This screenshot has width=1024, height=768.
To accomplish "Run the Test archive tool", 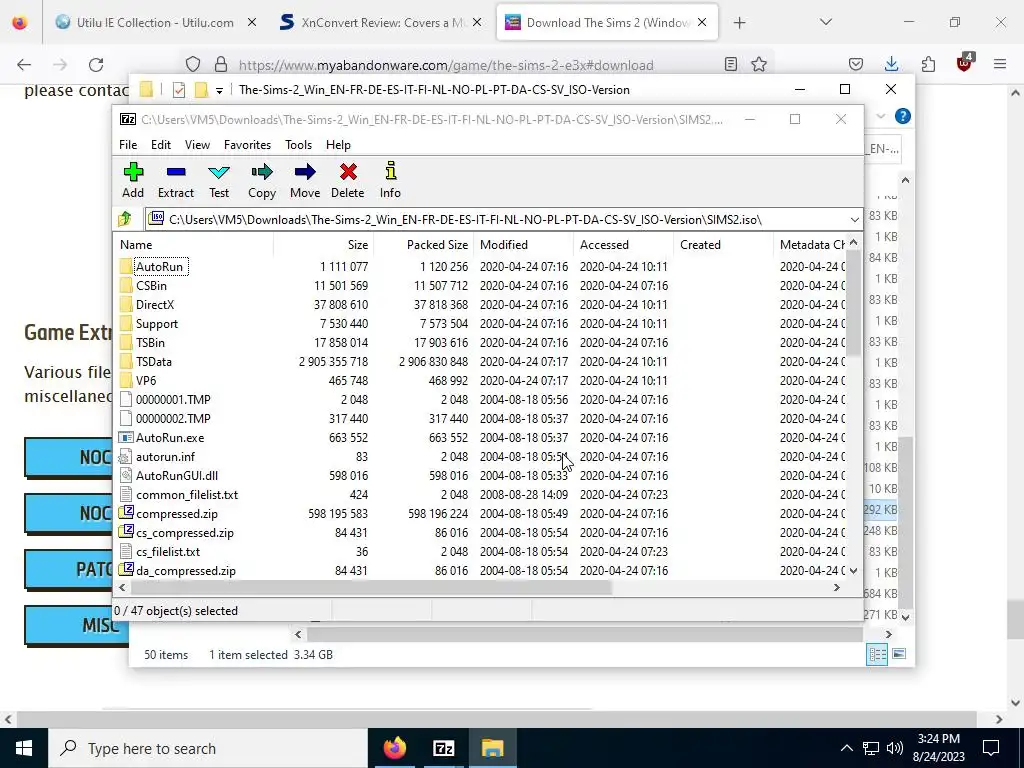I will [x=219, y=180].
